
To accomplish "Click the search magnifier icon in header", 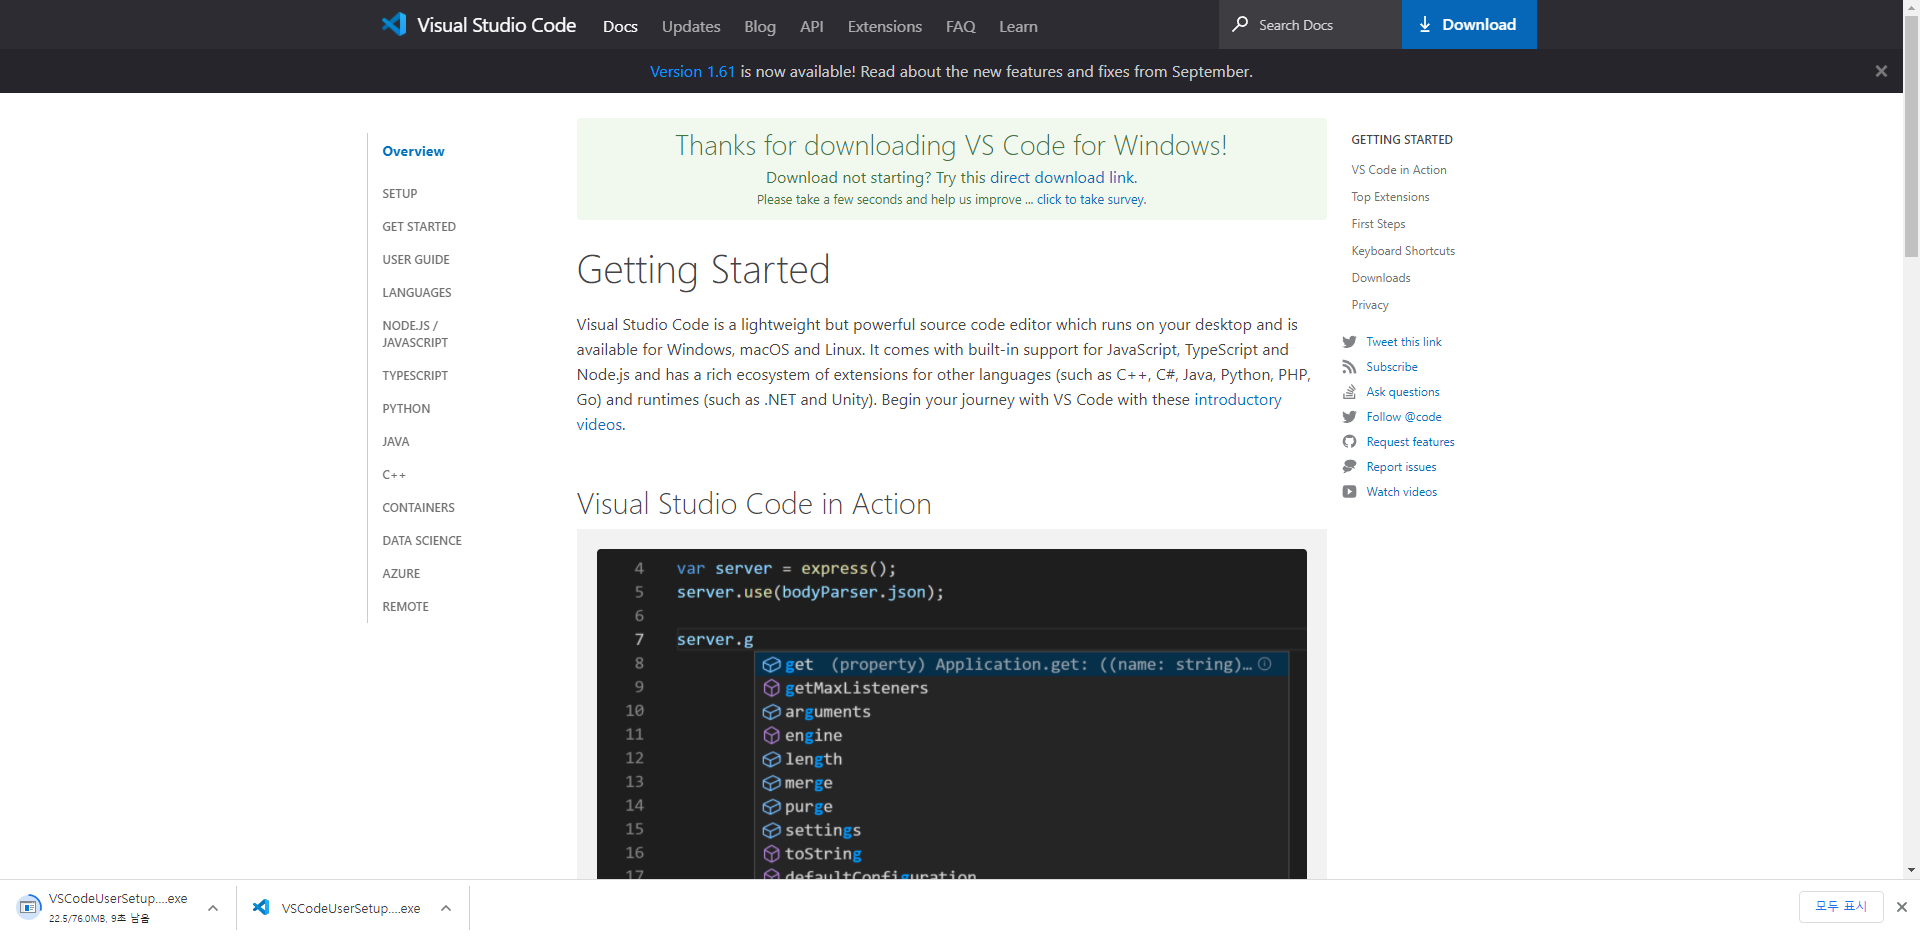I will pyautogui.click(x=1240, y=24).
